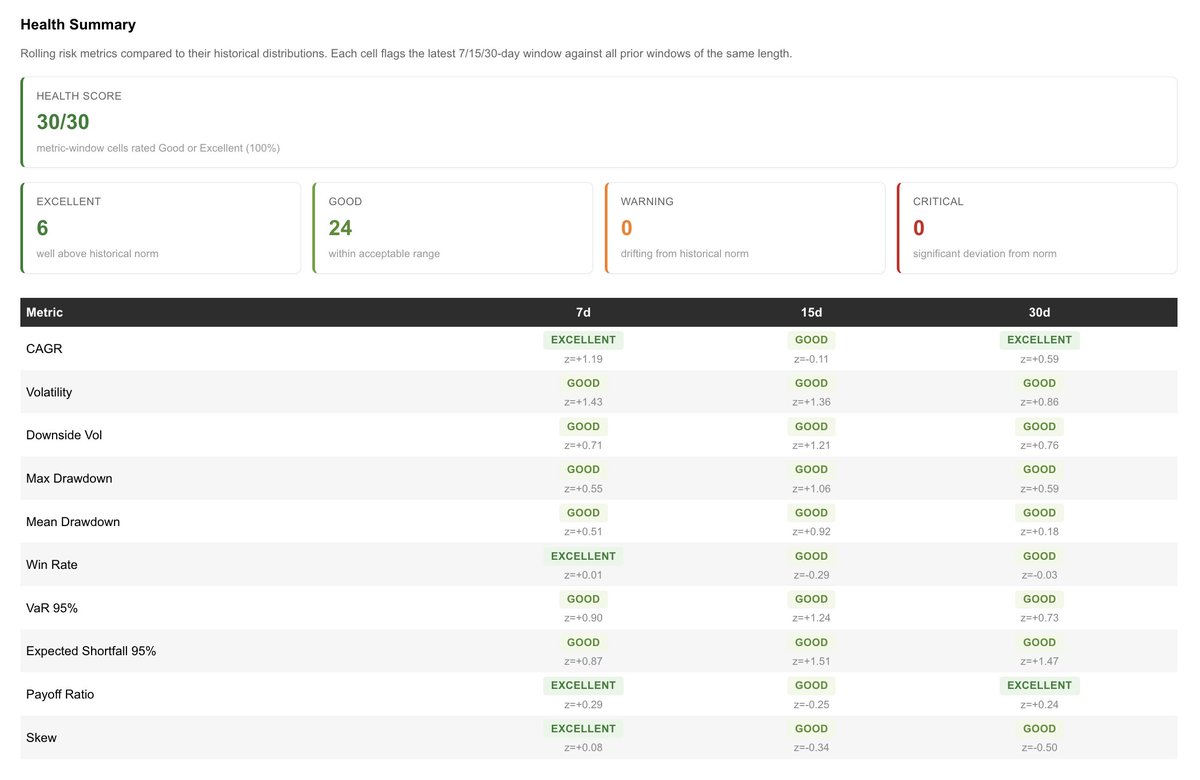The width and height of the screenshot is (1200, 780).
Task: Click the Skew 7d EXCELLENT badge
Action: [x=583, y=728]
